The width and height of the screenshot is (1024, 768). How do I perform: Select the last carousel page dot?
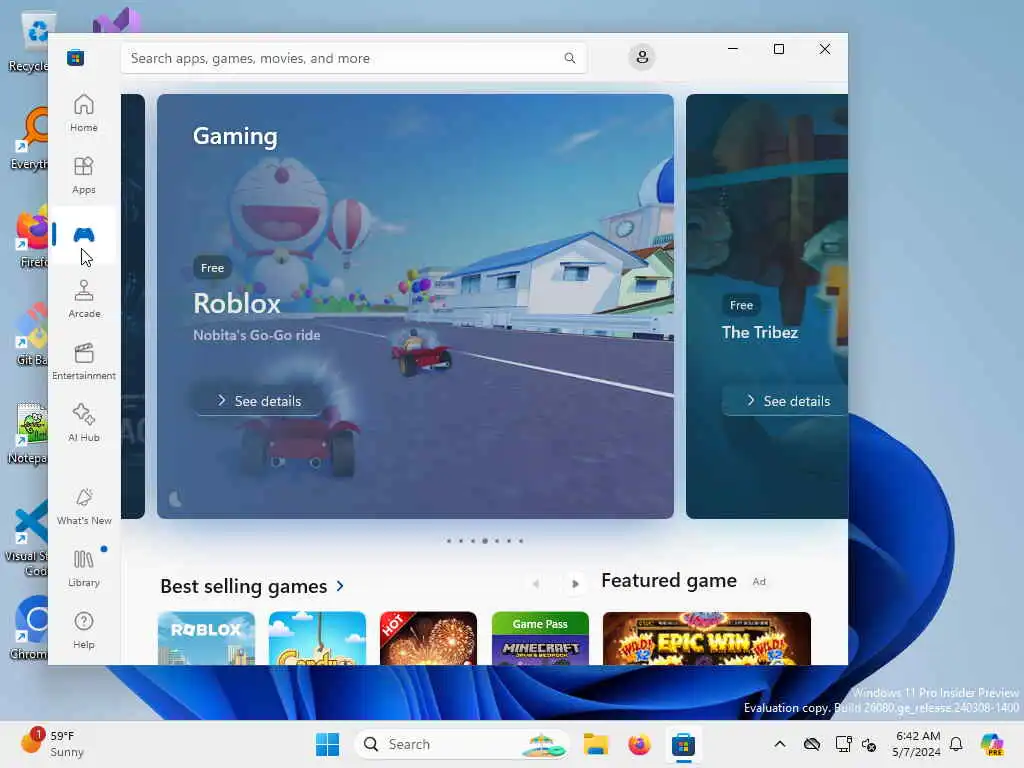(520, 541)
